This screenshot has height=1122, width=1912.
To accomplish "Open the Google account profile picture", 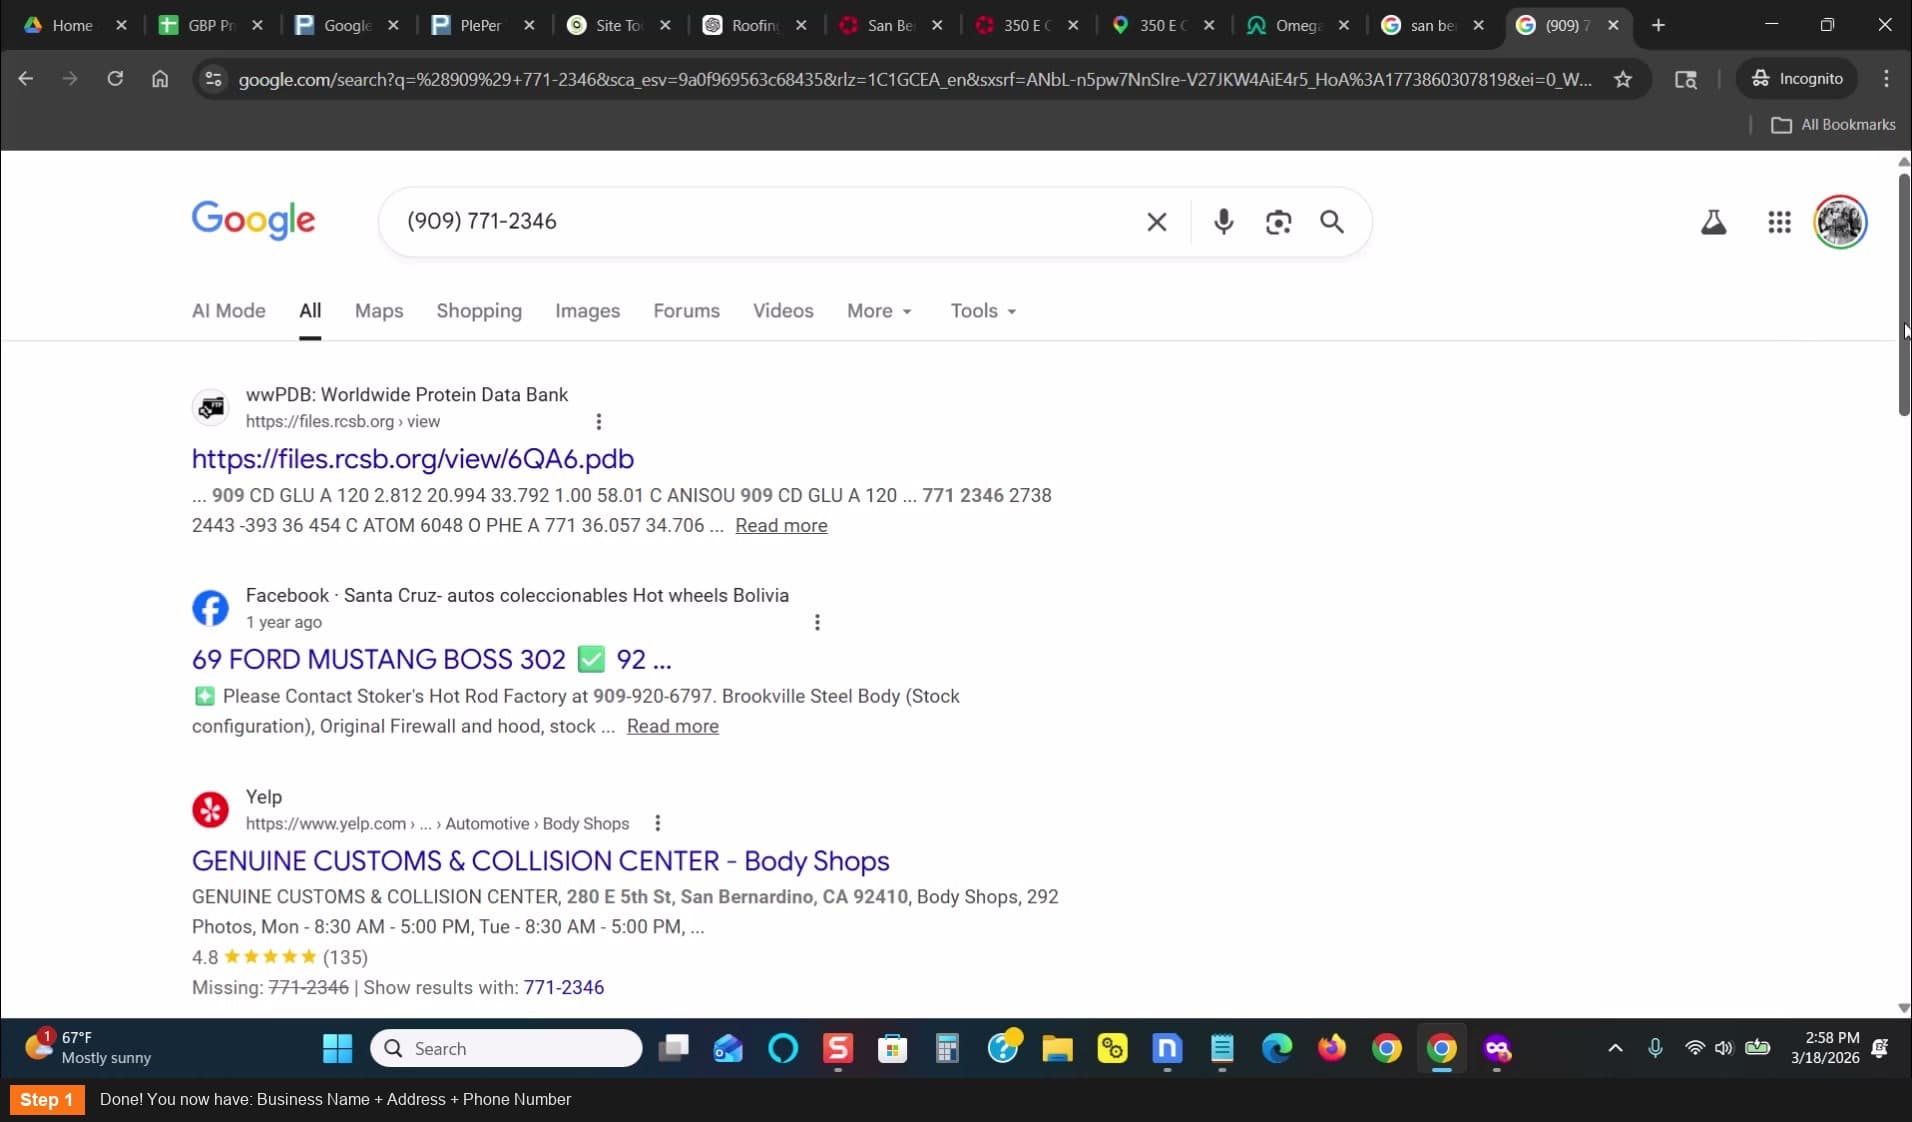I will 1840,222.
